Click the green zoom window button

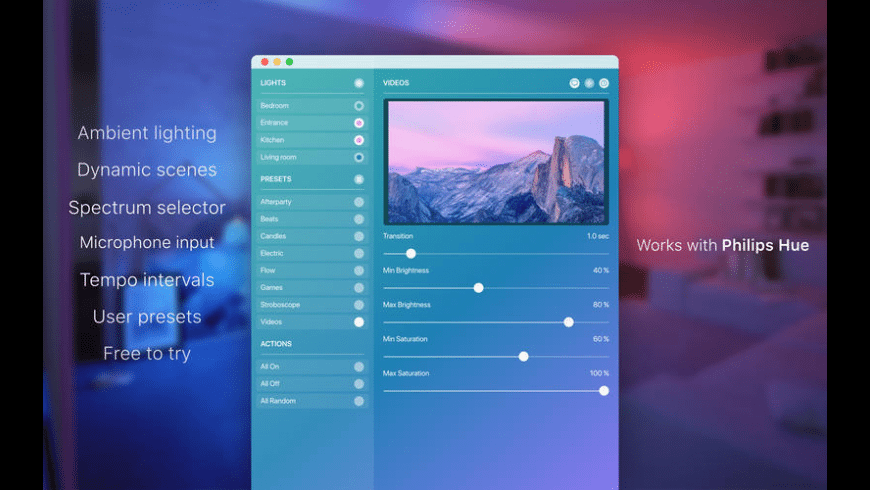pos(289,62)
